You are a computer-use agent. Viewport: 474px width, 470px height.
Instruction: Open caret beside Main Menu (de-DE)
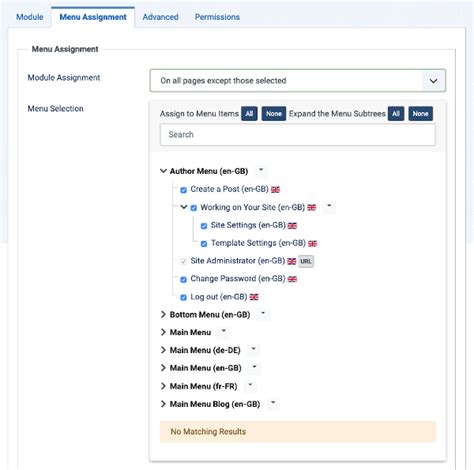point(253,349)
